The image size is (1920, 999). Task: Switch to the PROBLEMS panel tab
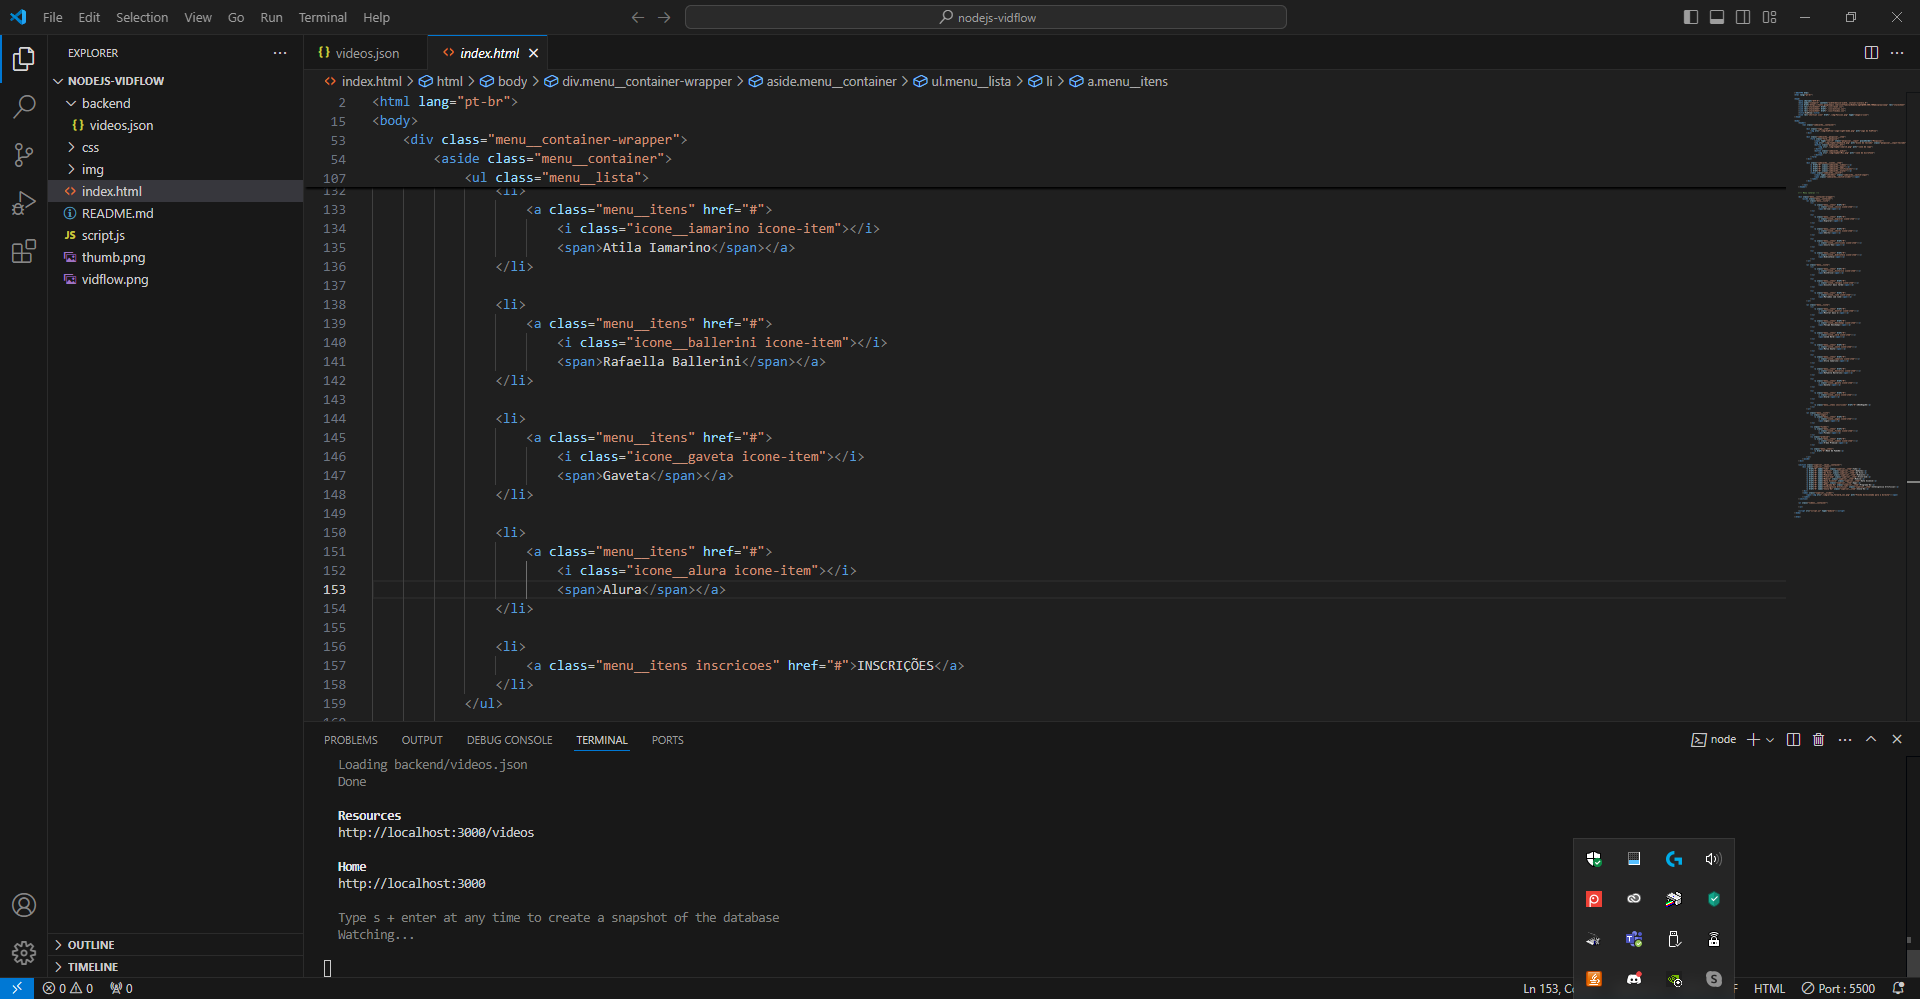click(351, 740)
